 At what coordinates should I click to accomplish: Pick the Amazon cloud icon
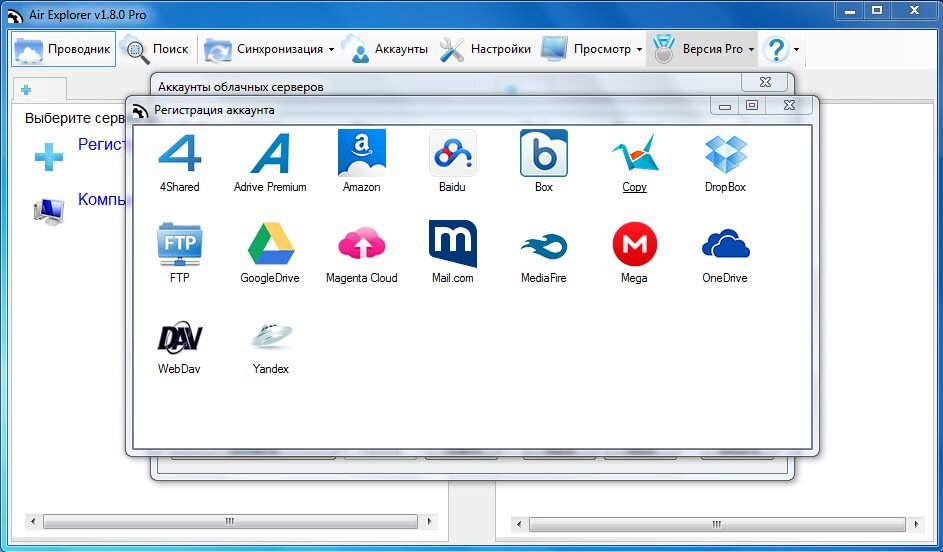(361, 153)
